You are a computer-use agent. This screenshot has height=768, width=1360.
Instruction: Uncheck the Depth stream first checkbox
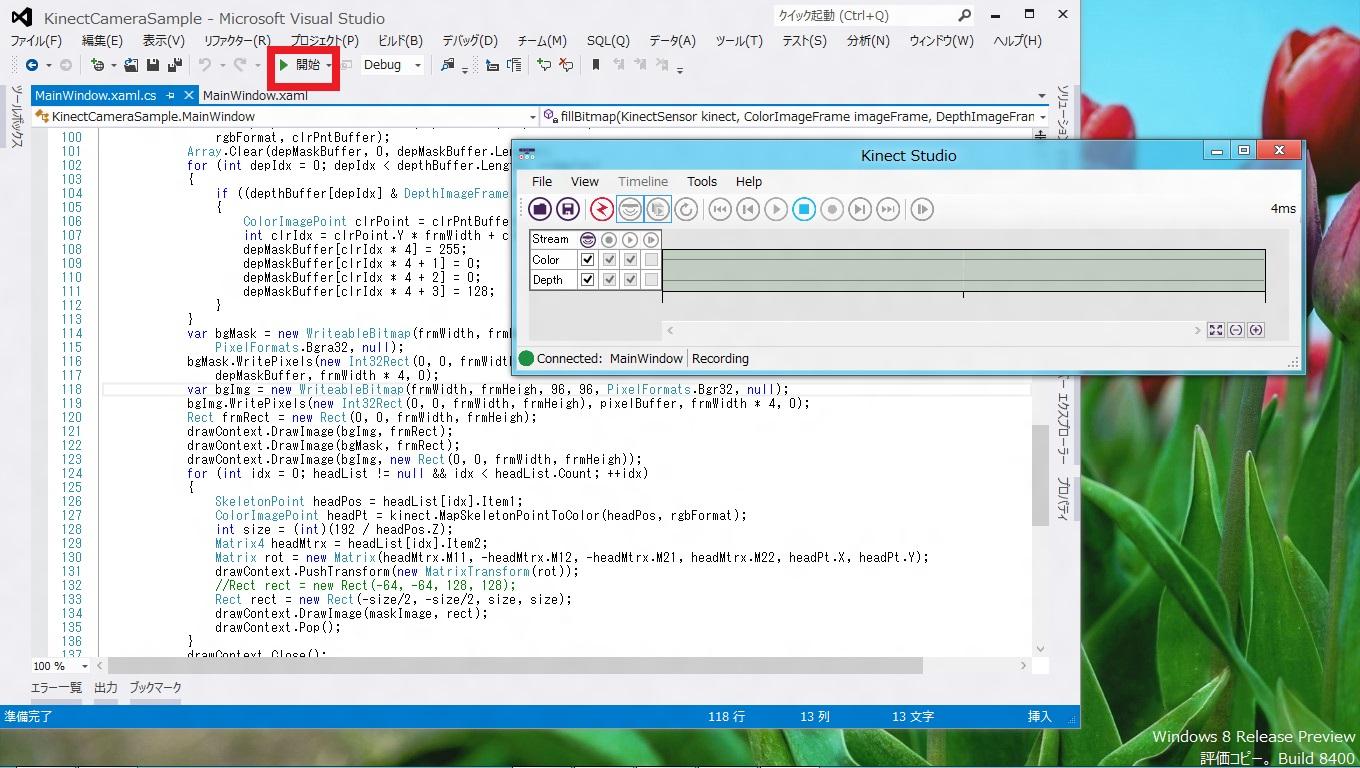588,280
